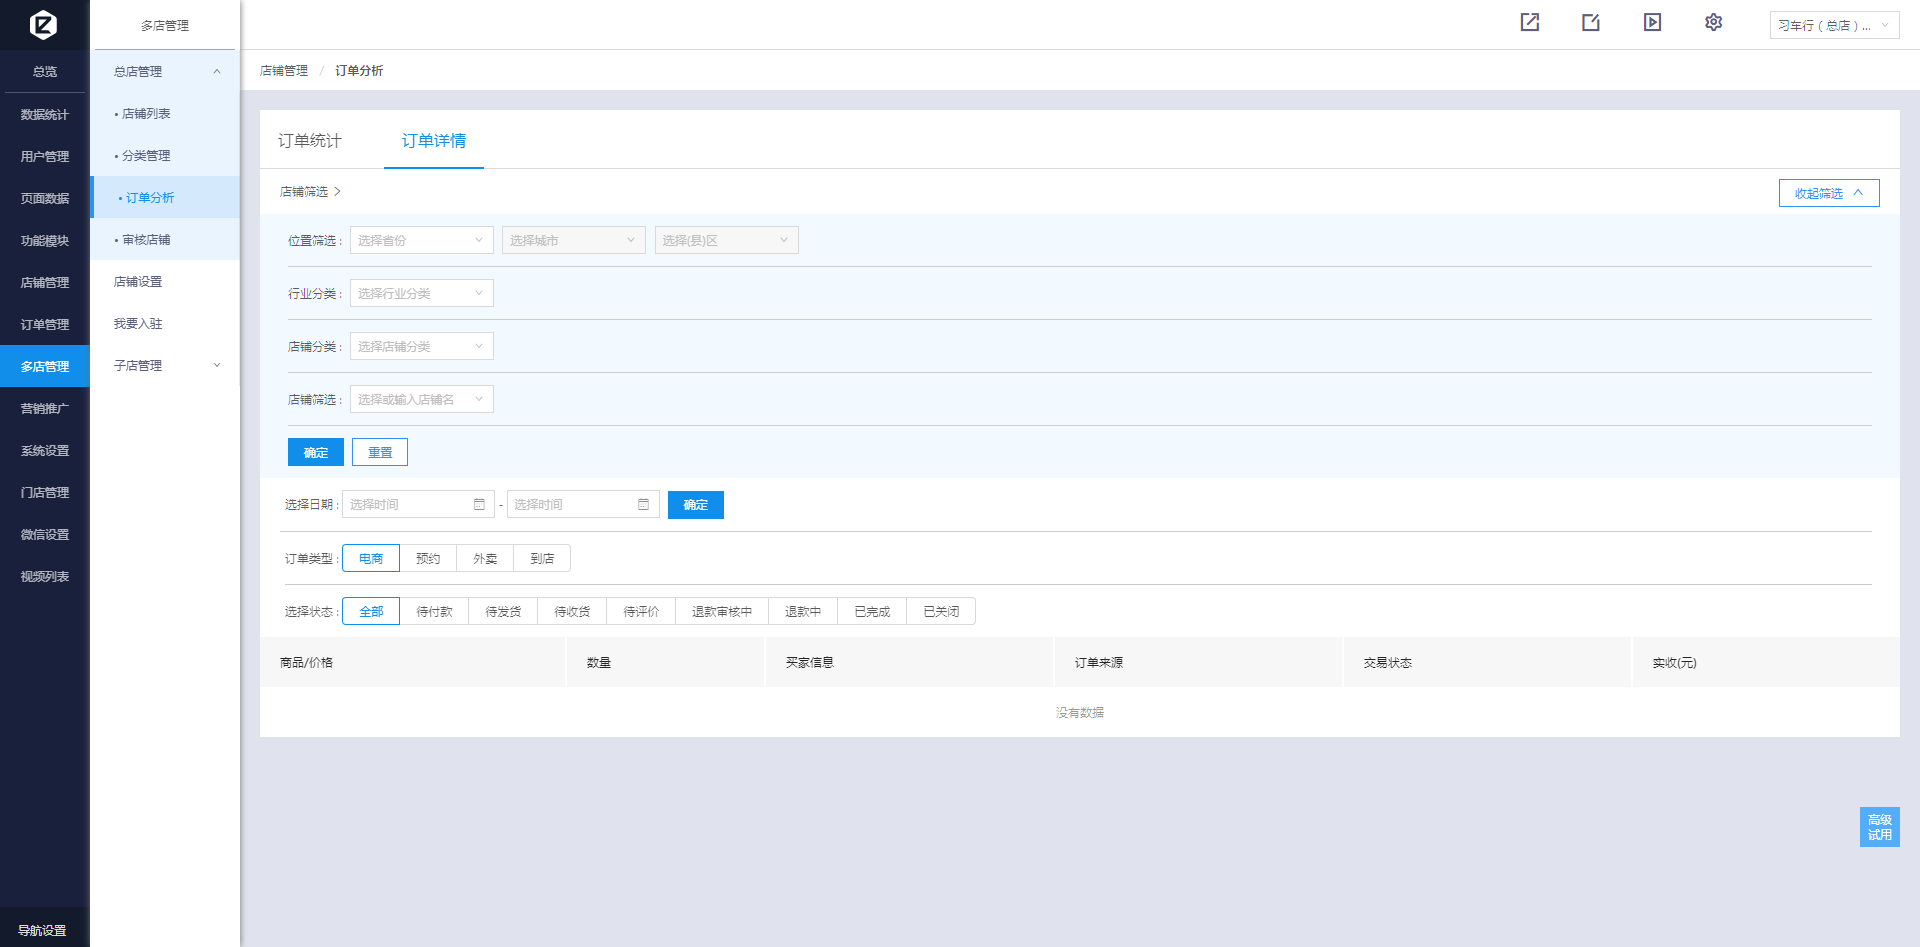
Task: Collapse filters with 收起筛选 button
Action: tap(1828, 194)
